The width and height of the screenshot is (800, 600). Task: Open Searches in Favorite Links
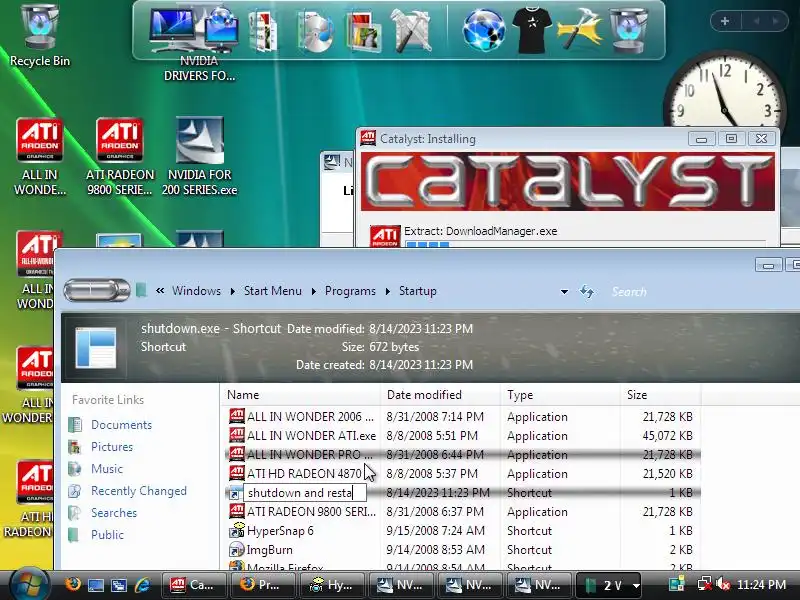[x=114, y=513]
